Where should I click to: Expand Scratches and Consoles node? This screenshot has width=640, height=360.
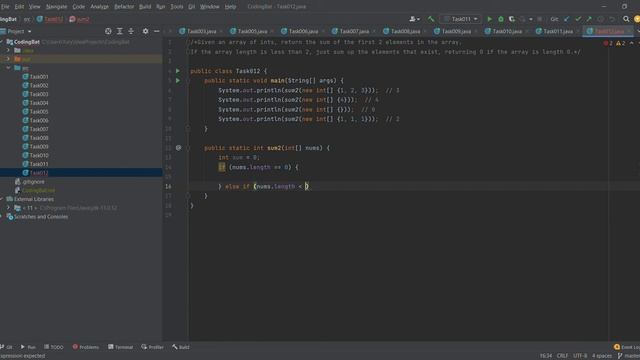click(x=2, y=216)
